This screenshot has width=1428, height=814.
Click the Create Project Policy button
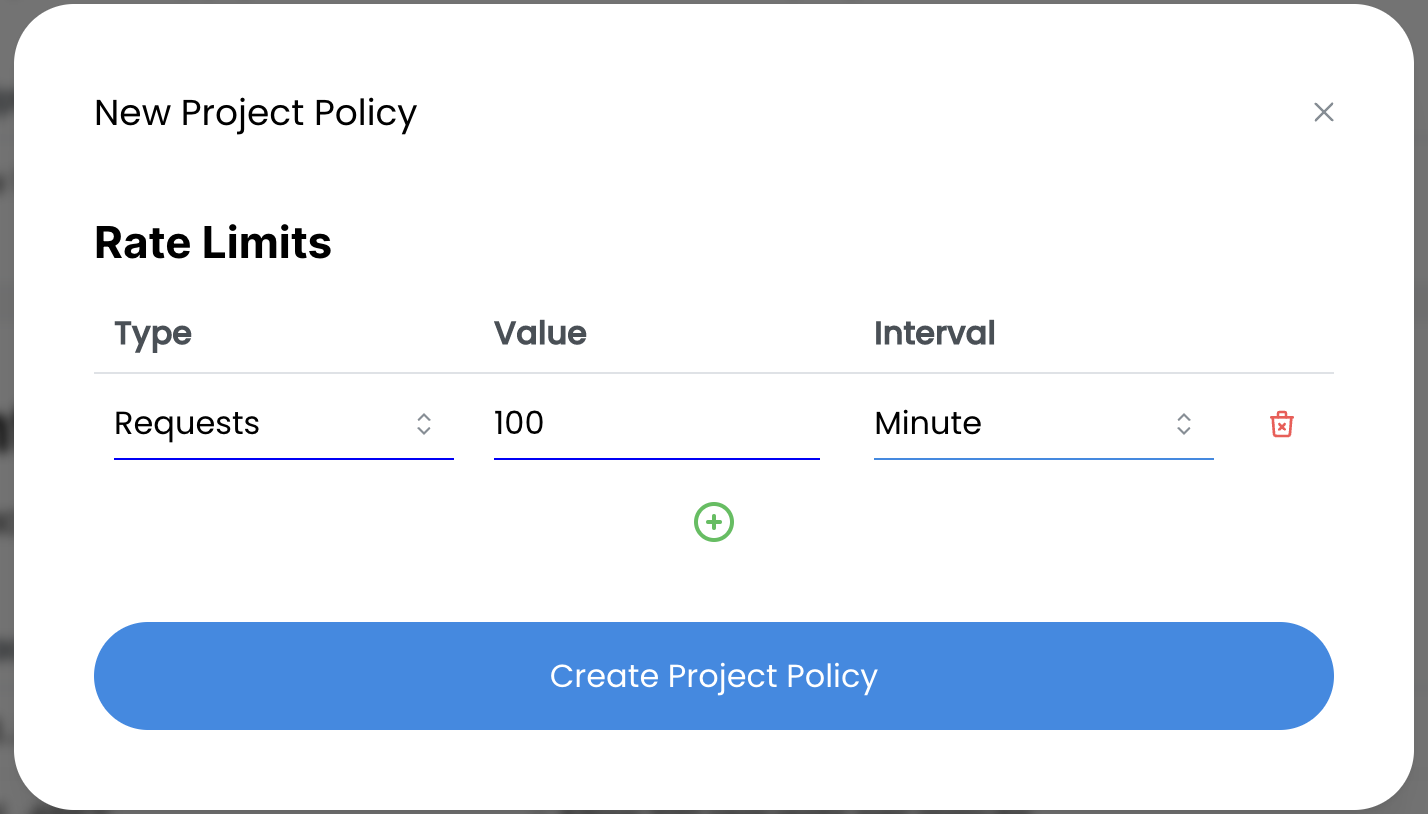coord(714,676)
